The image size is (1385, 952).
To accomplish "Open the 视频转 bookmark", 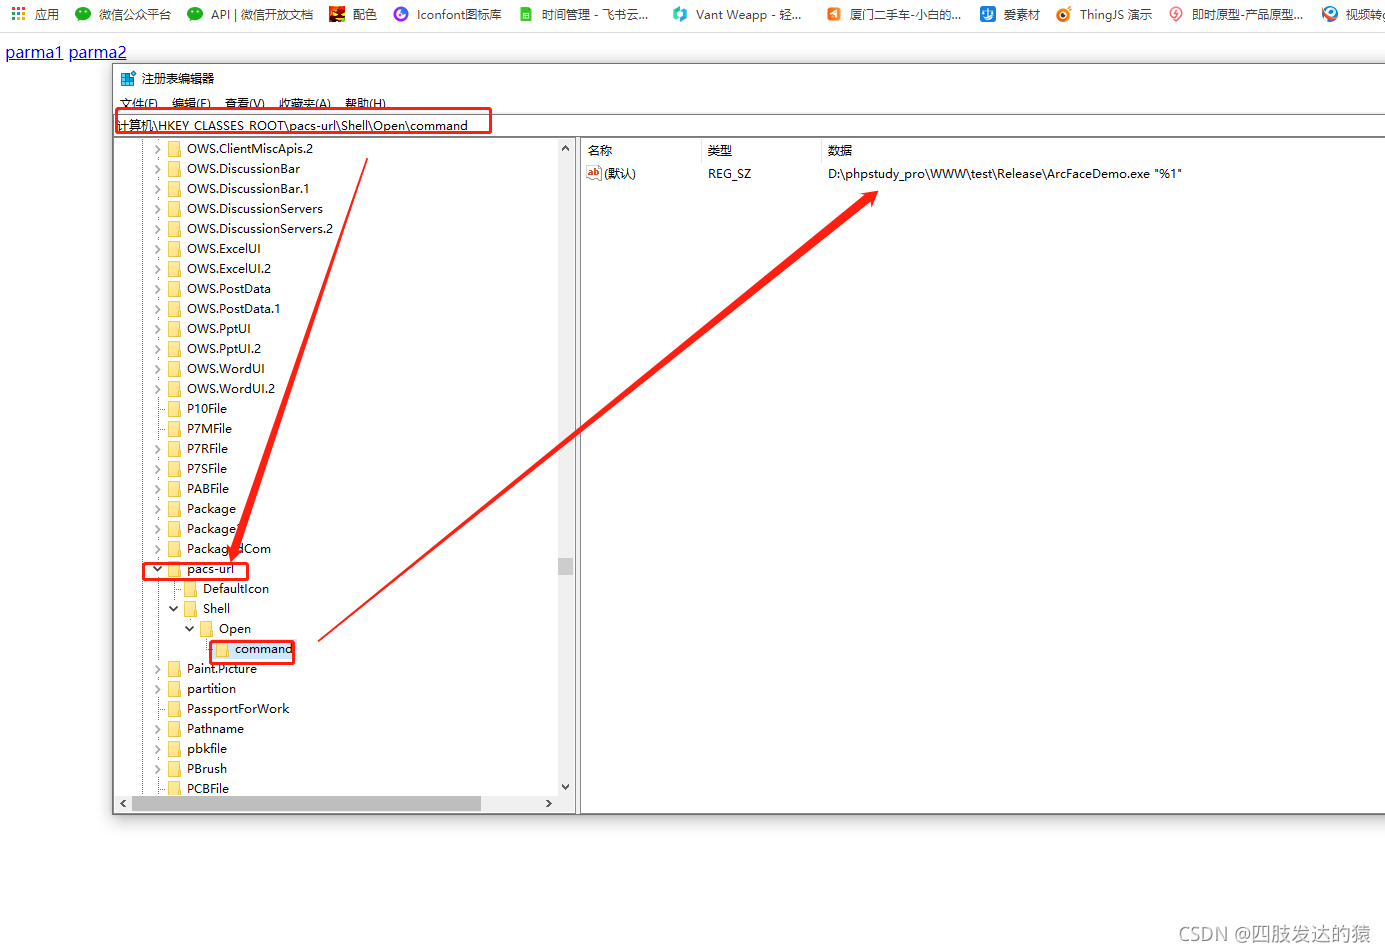I will coord(1352,14).
